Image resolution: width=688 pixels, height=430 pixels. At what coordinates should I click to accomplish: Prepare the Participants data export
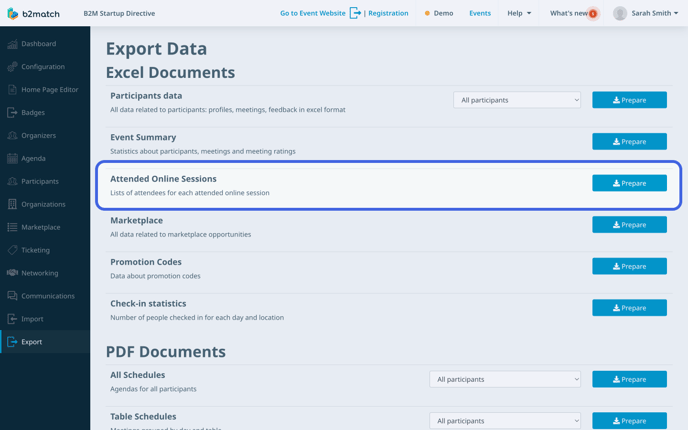click(x=629, y=100)
